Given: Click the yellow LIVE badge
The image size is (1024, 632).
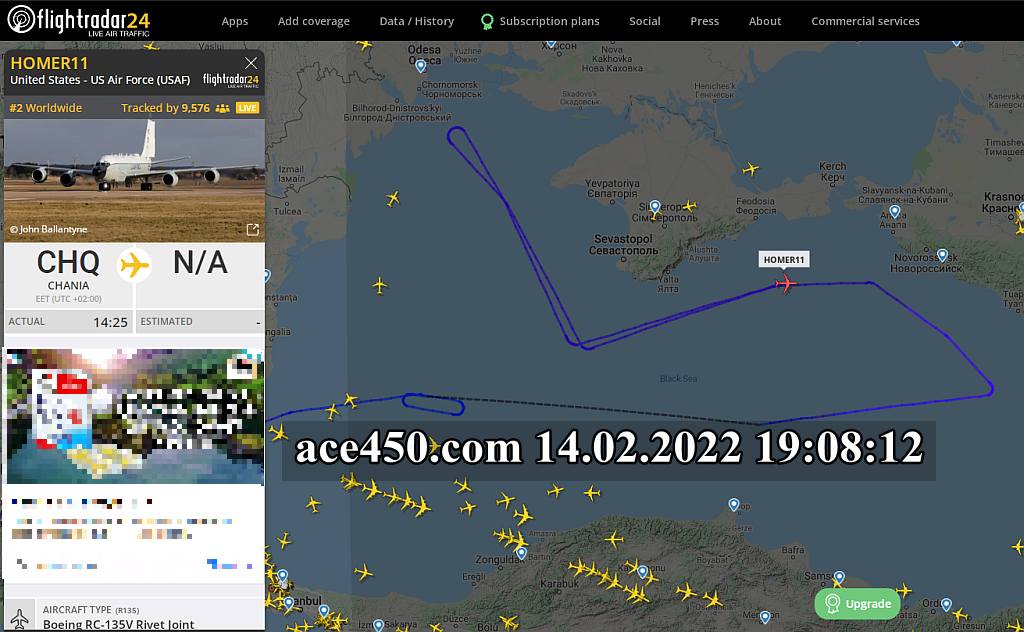Looking at the screenshot, I should pos(247,108).
